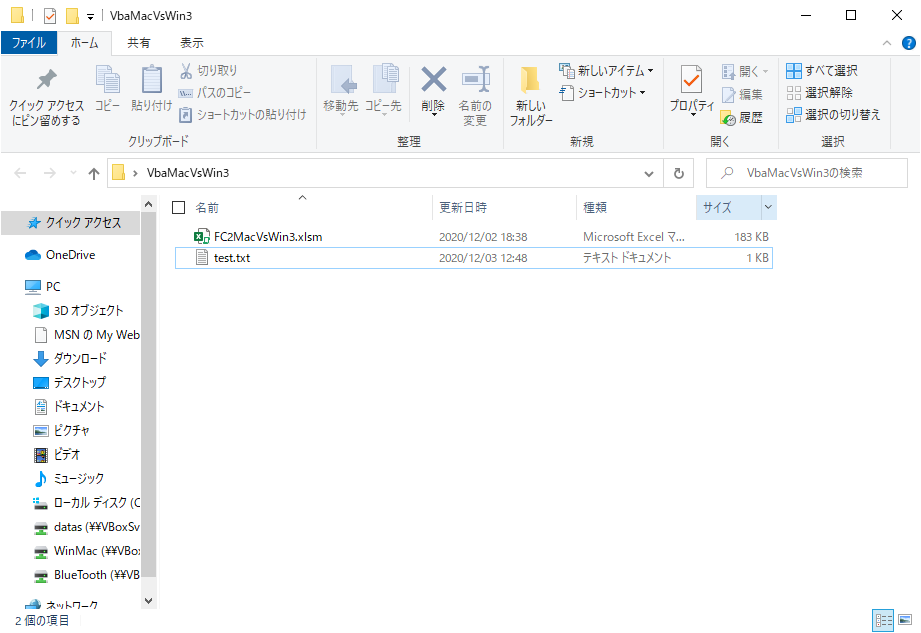The image size is (921, 633).
Task: Open the 共有 ribbon tab
Action: click(139, 43)
